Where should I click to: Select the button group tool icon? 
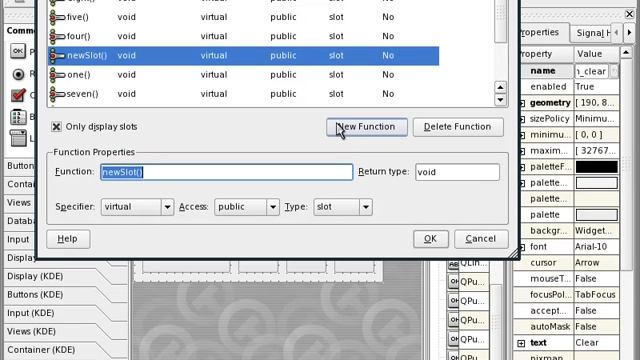point(18,117)
